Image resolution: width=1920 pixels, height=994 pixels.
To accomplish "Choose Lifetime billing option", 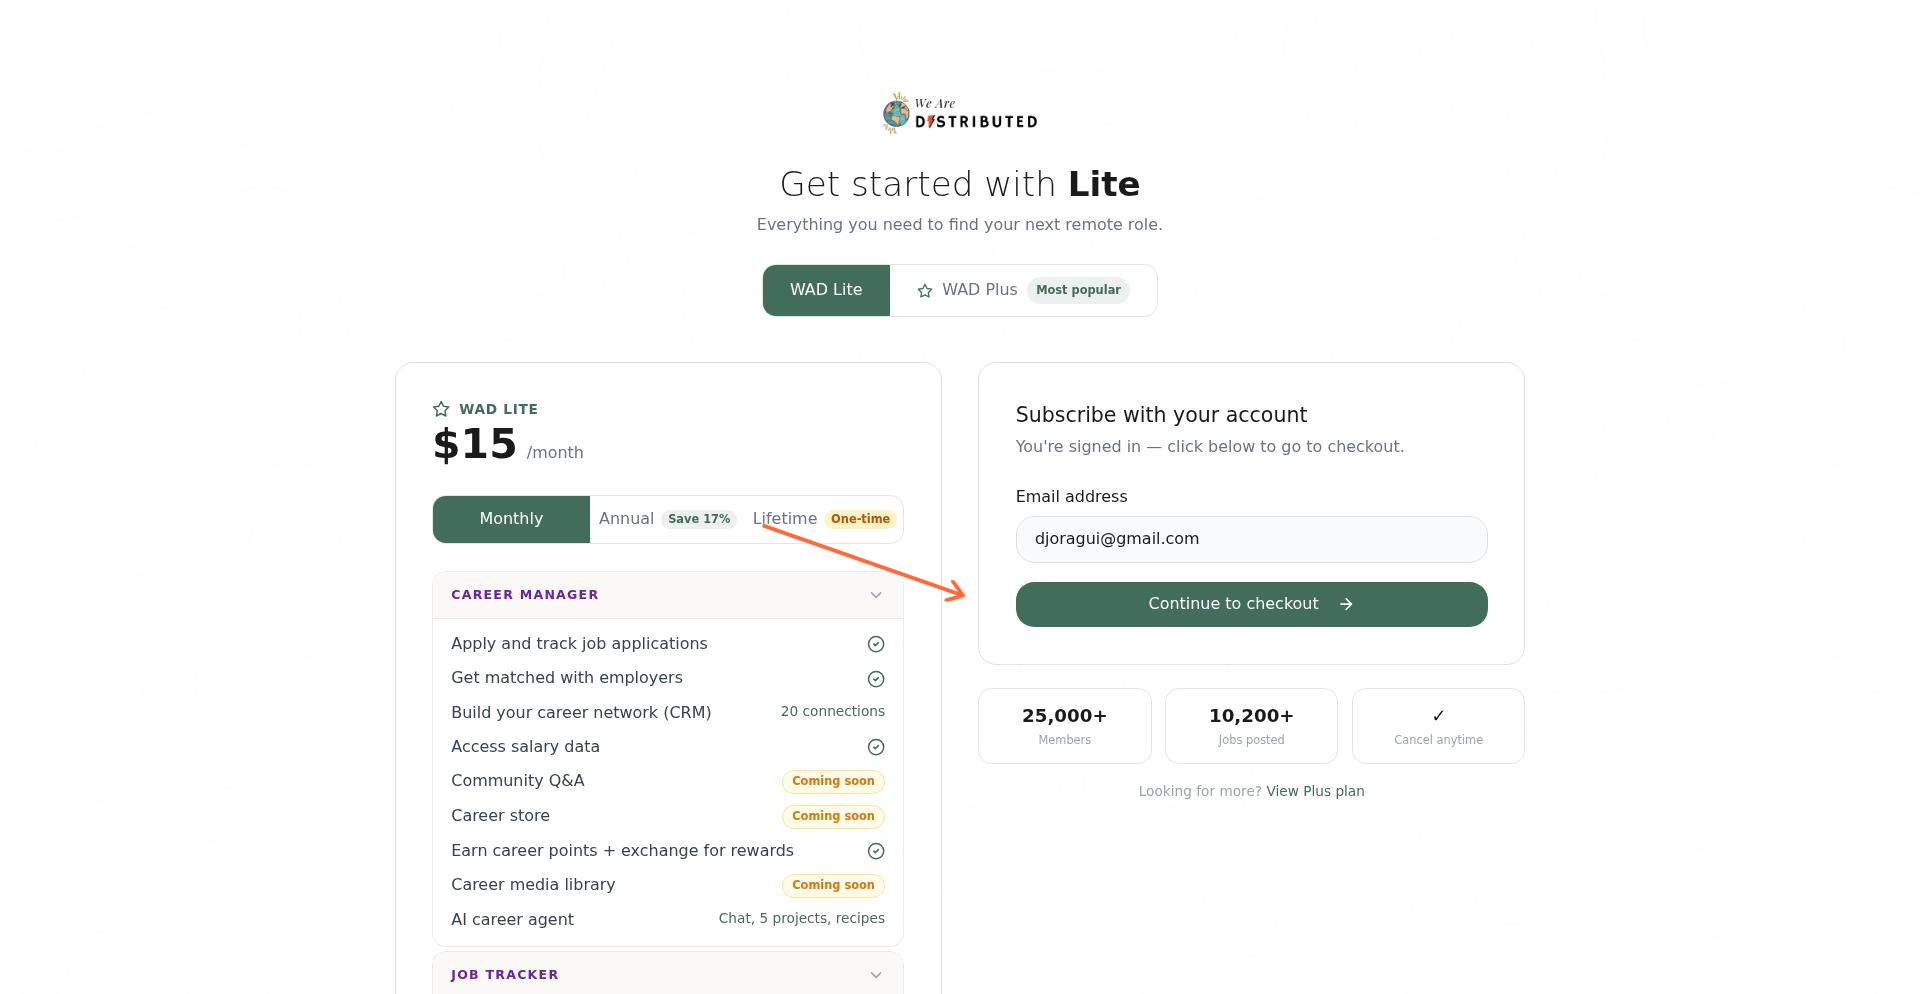I will [824, 519].
